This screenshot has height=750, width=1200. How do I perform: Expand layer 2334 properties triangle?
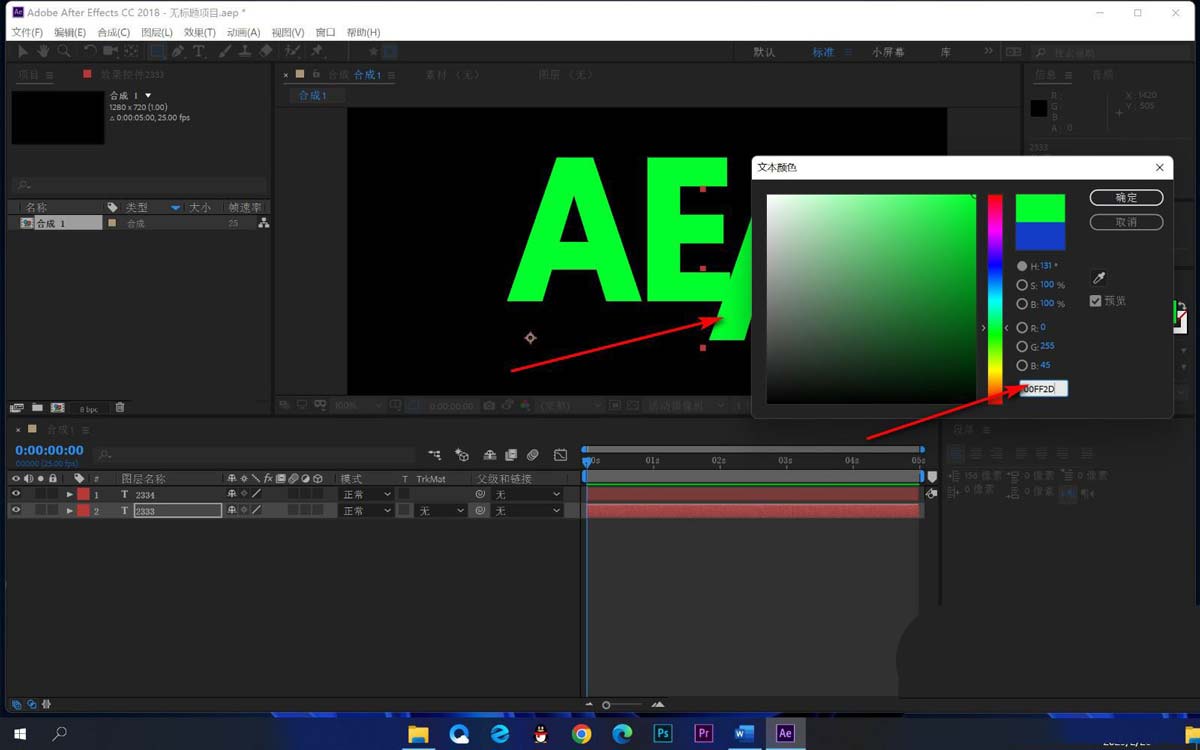[69, 494]
